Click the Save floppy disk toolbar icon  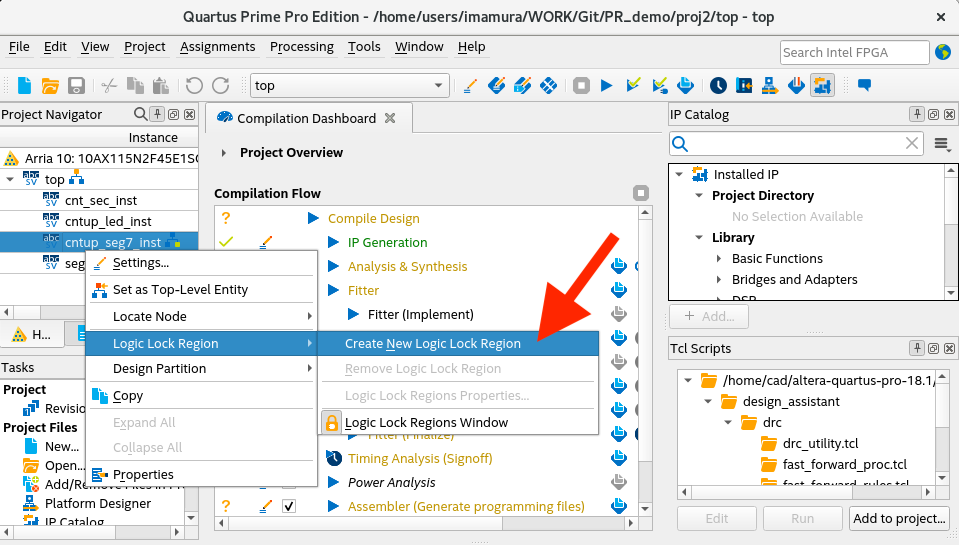76,85
